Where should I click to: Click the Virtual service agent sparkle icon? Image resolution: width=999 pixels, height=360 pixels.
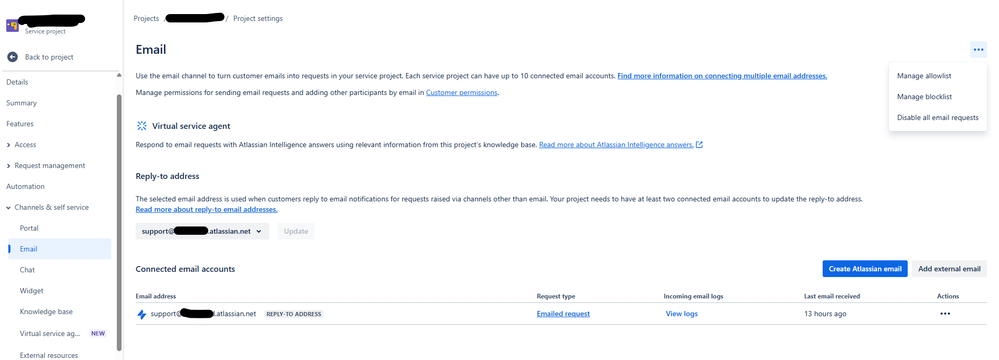pos(141,126)
